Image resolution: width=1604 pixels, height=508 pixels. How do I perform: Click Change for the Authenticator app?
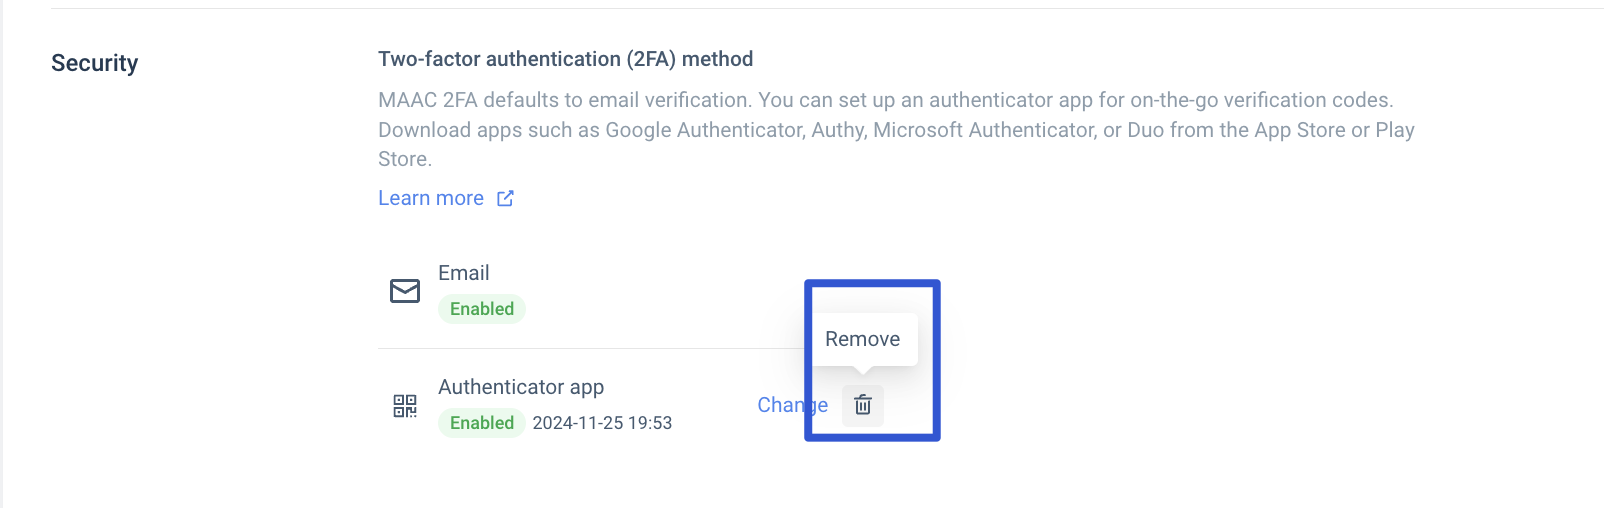(x=791, y=405)
